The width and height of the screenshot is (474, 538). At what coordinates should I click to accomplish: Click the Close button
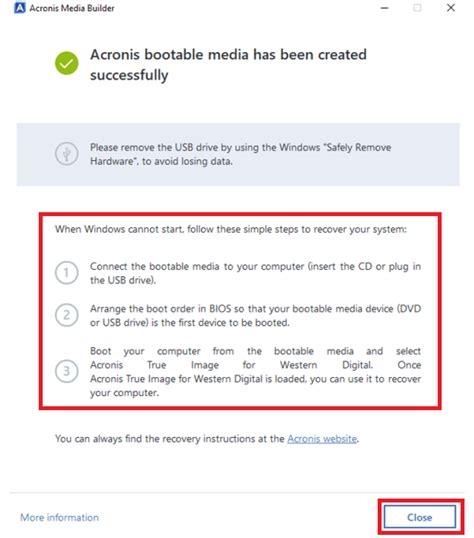(420, 517)
